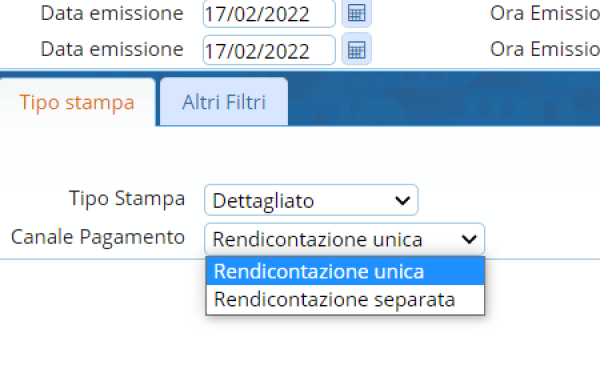Click the second Data emissione label
The height and width of the screenshot is (373, 600).
(112, 49)
